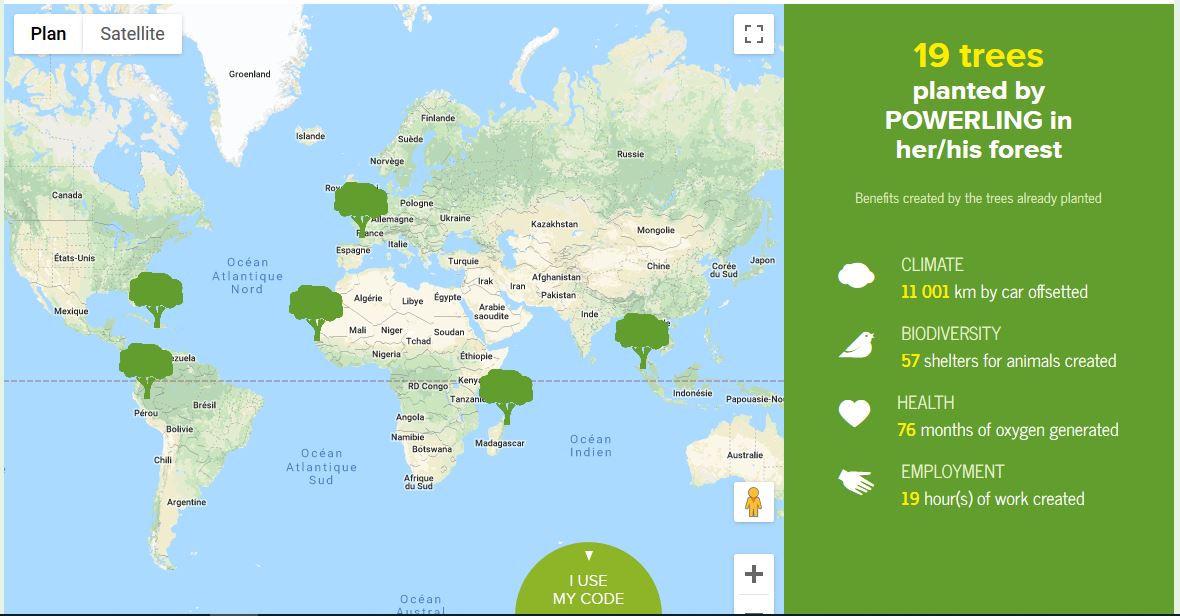
Task: Click the États-Unis map label
Action: click(75, 258)
